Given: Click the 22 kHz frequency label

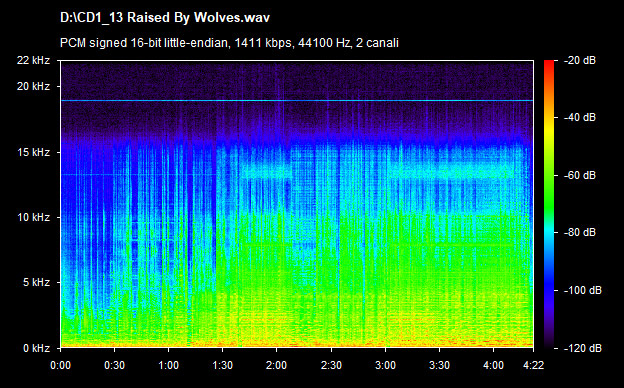Looking at the screenshot, I should point(33,60).
